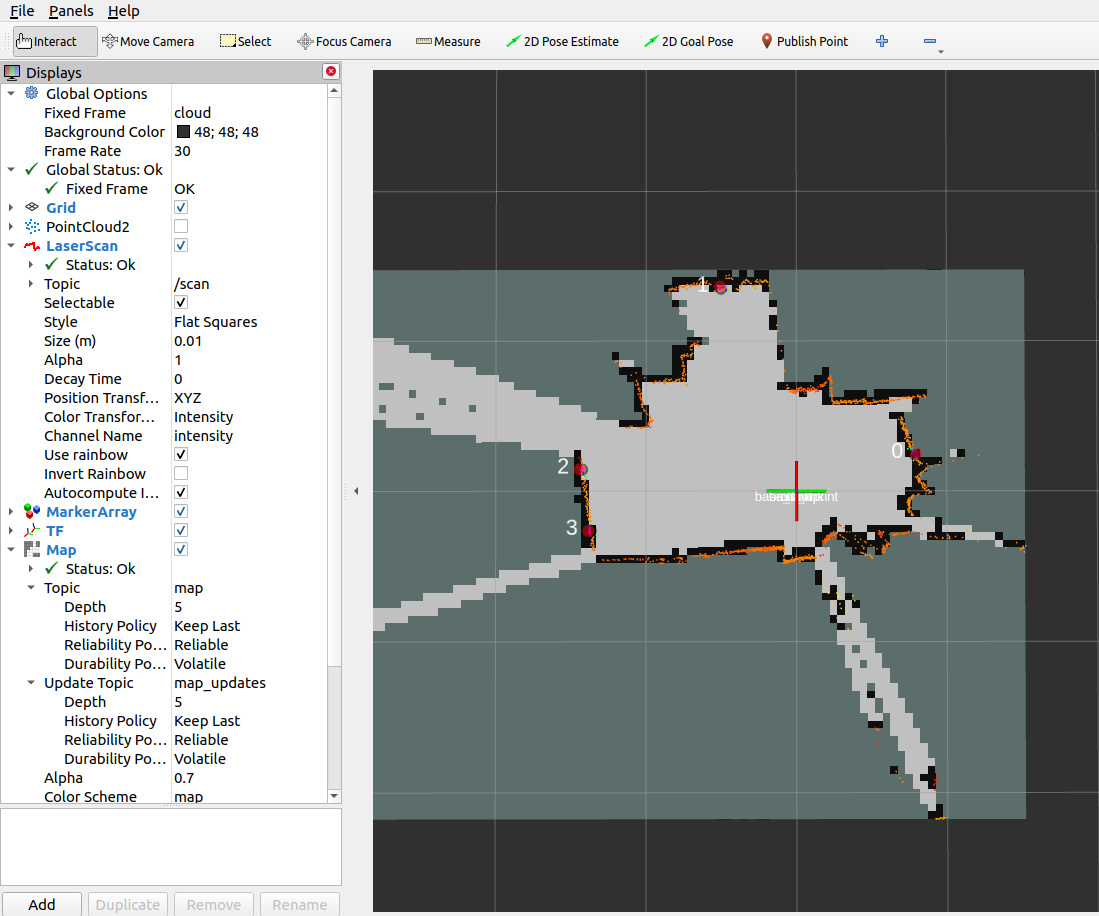Activate the Move Camera tool
The width and height of the screenshot is (1099, 916).
[x=148, y=41]
